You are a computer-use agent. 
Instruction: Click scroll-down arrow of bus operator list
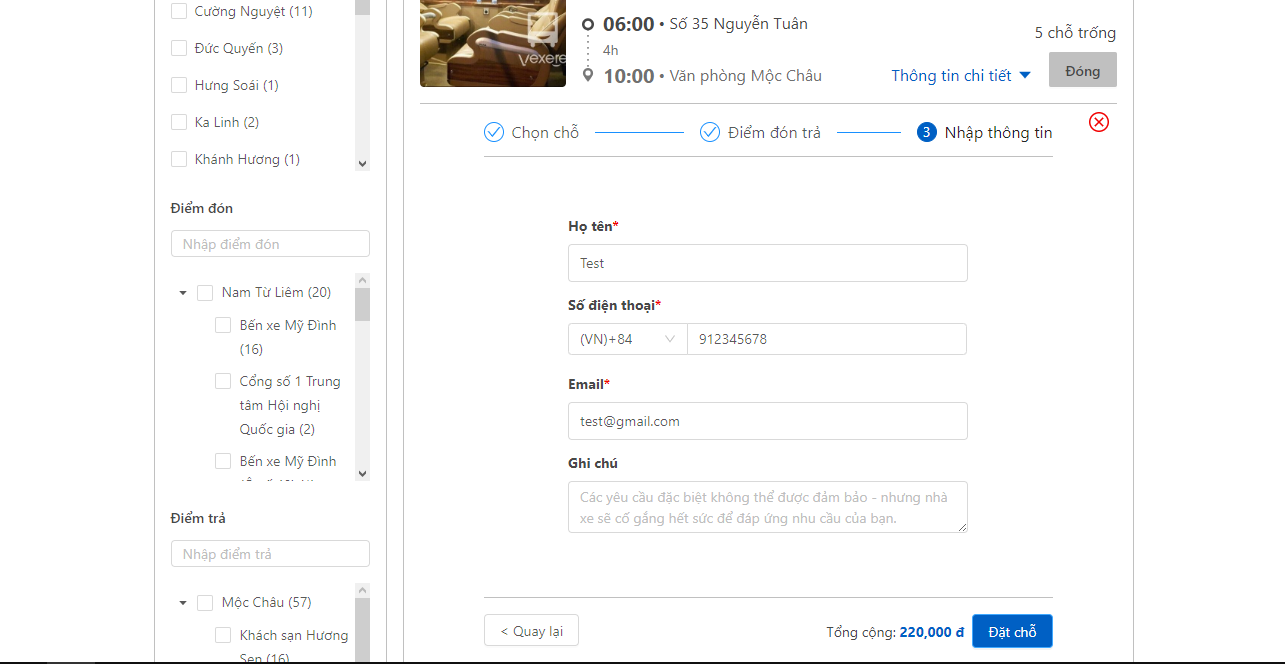[362, 164]
